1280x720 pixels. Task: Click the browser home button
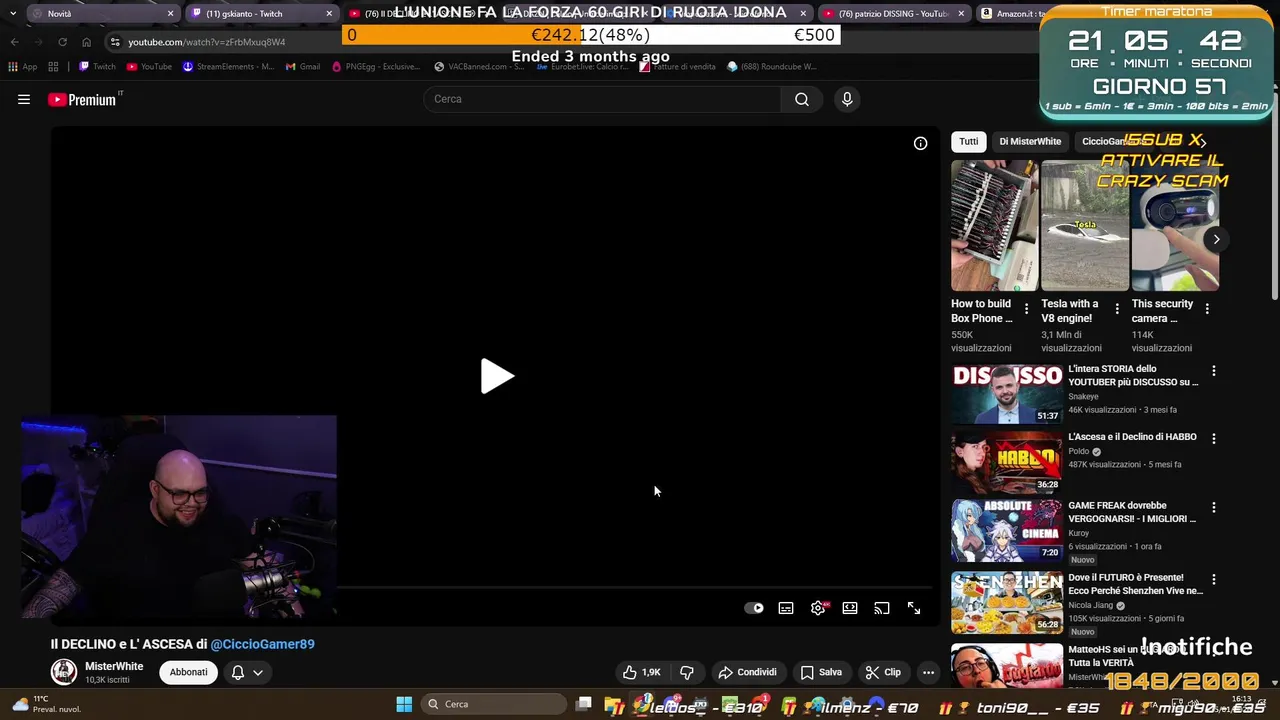[x=86, y=42]
